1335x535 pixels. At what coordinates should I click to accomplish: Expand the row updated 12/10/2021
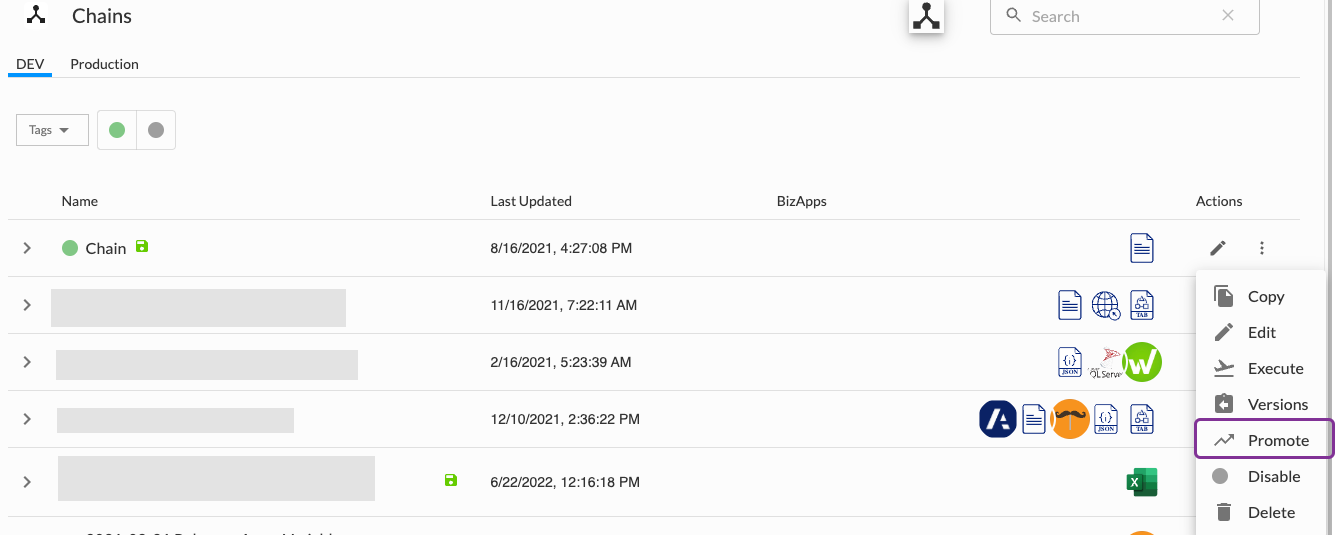click(x=27, y=419)
